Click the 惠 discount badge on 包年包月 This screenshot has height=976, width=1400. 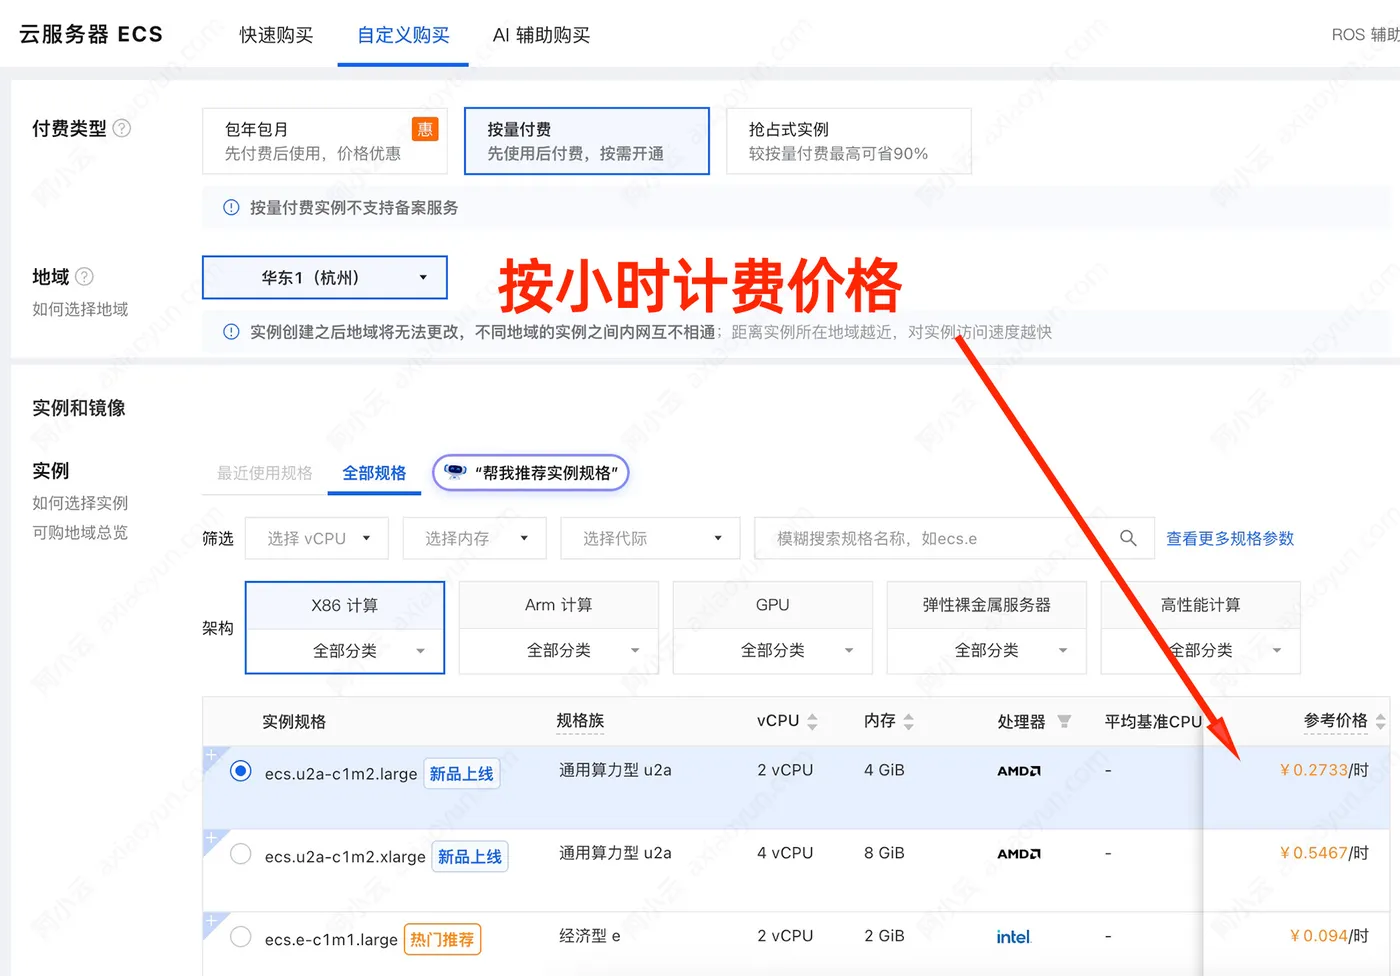[x=425, y=129]
